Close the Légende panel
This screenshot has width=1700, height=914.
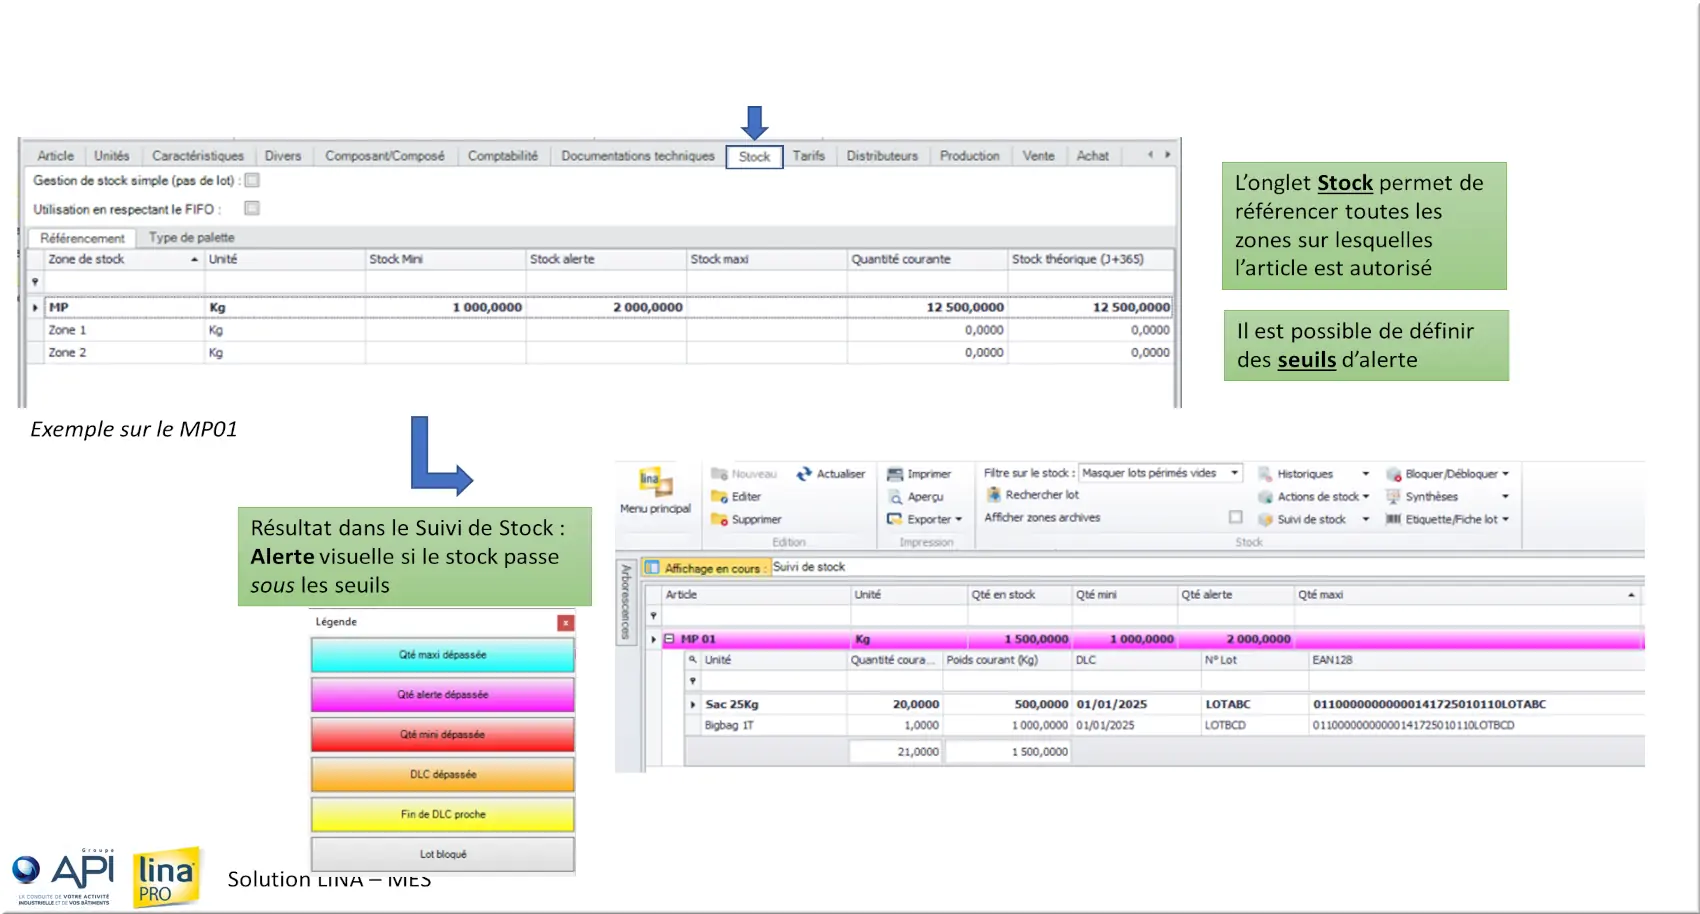565,623
